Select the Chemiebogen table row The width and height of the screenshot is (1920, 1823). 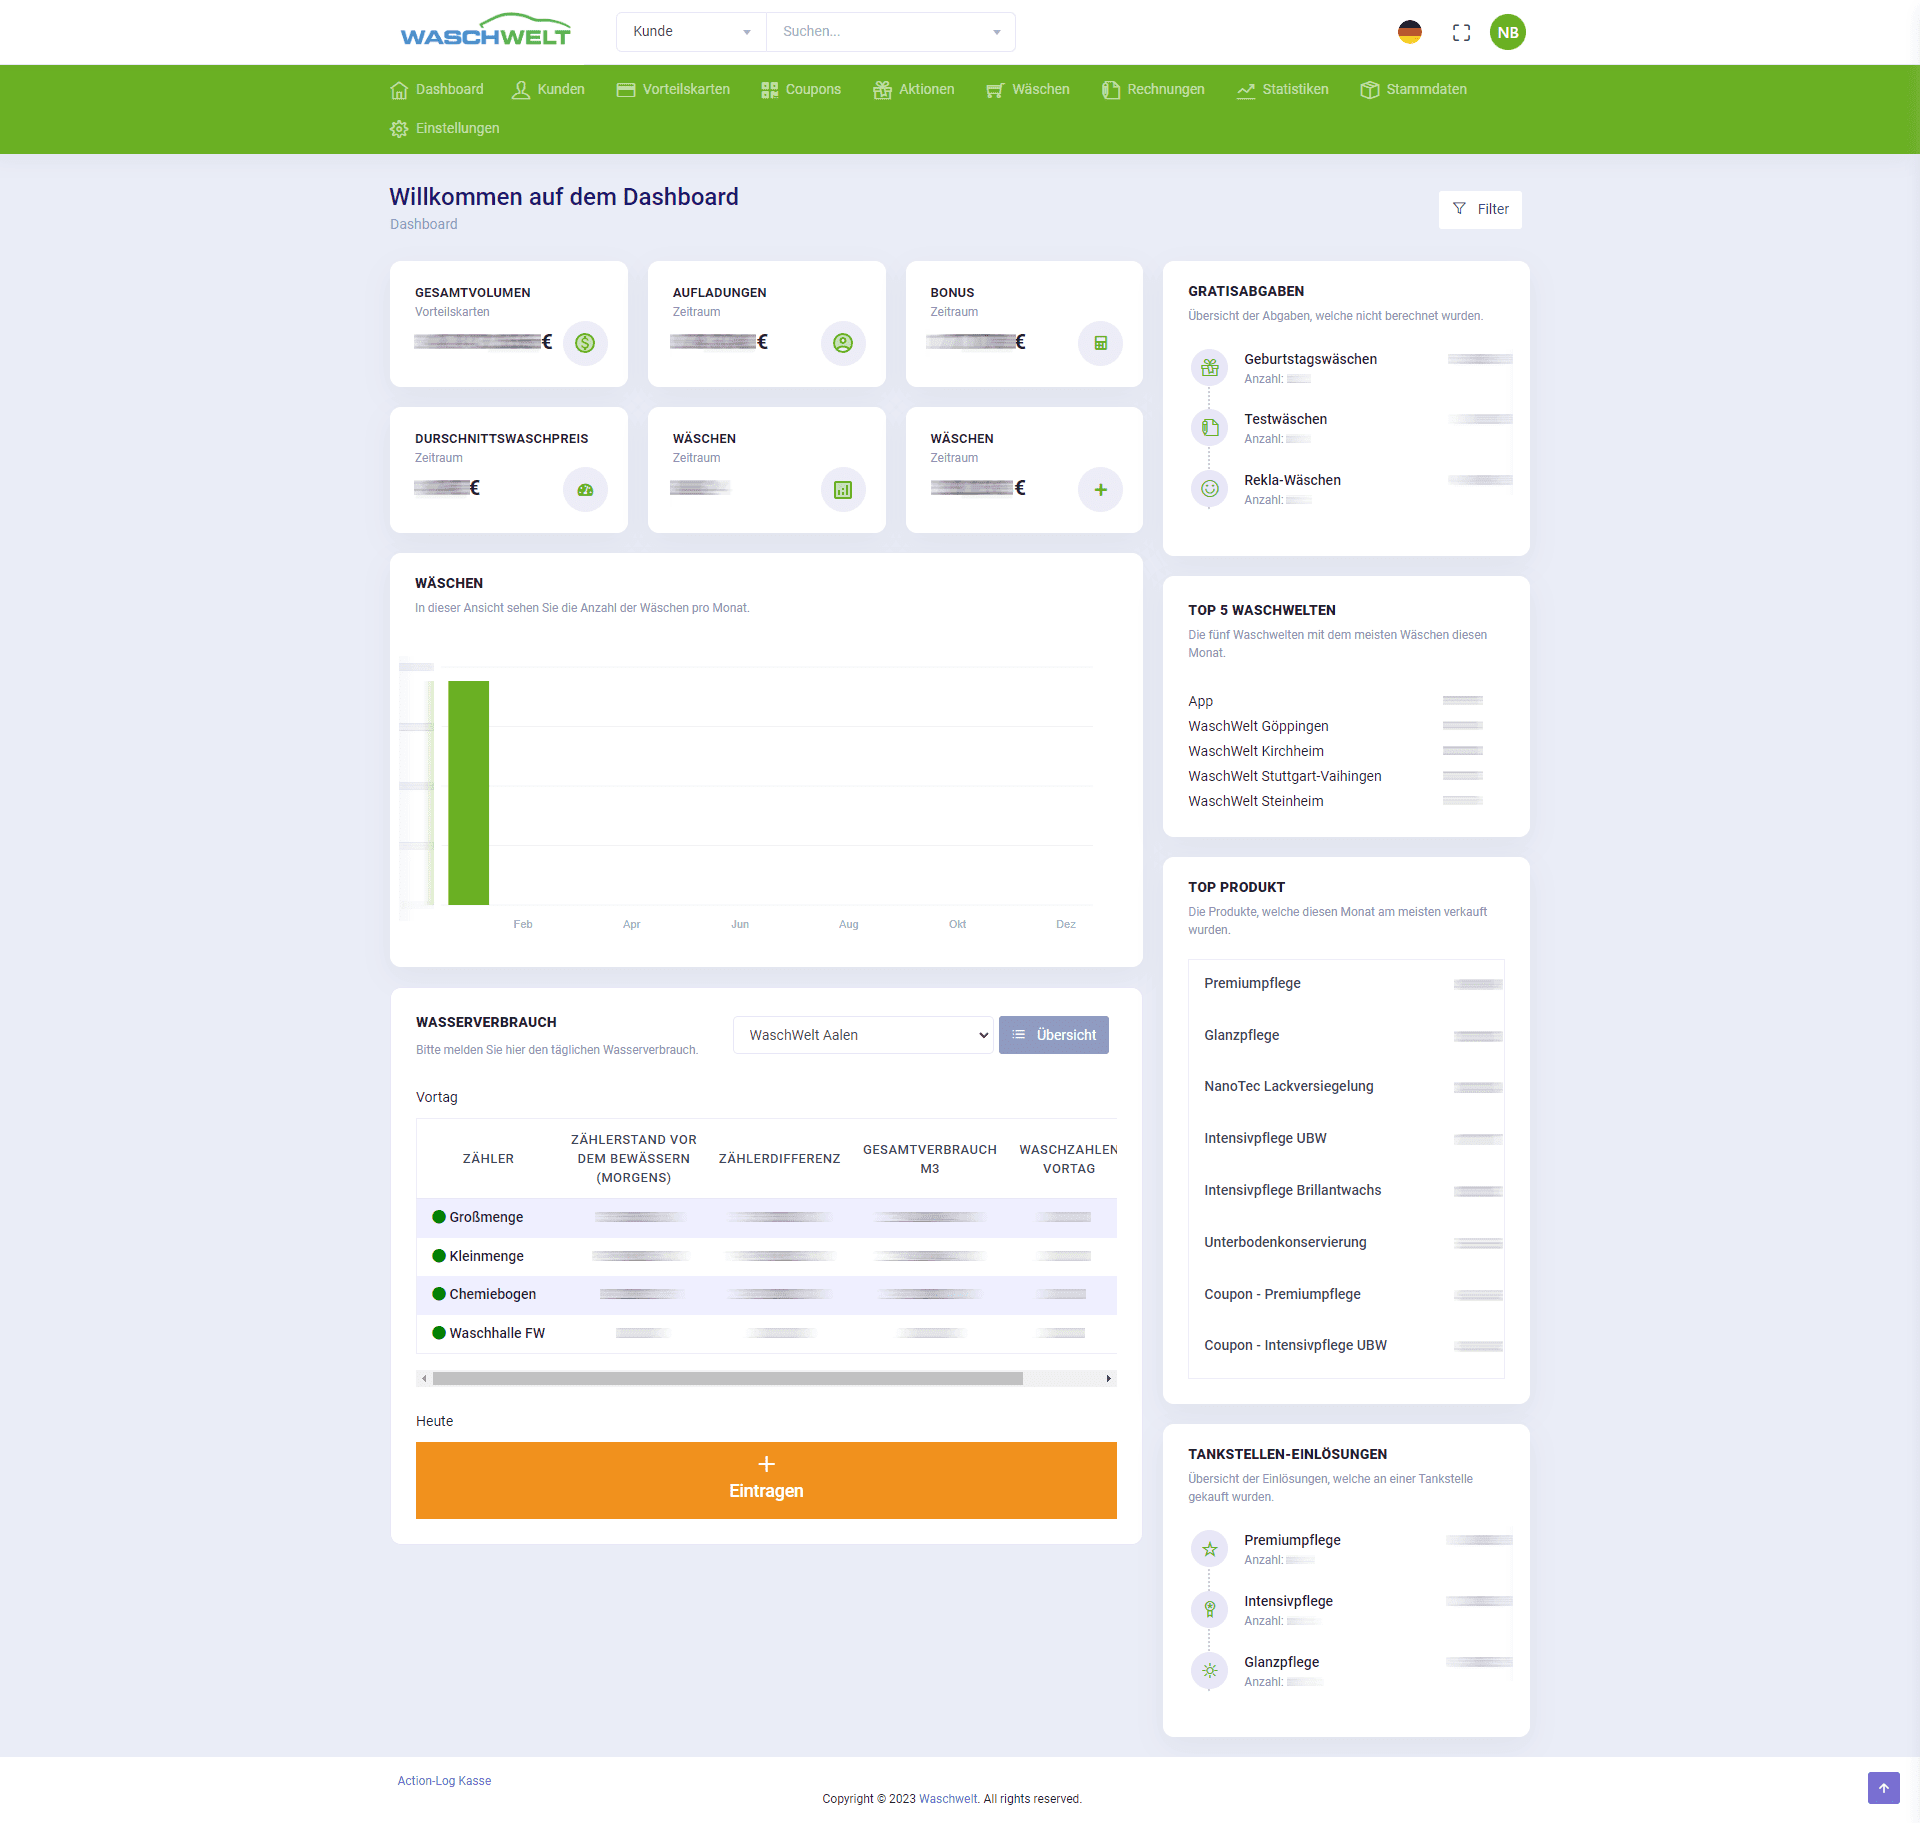(x=766, y=1294)
